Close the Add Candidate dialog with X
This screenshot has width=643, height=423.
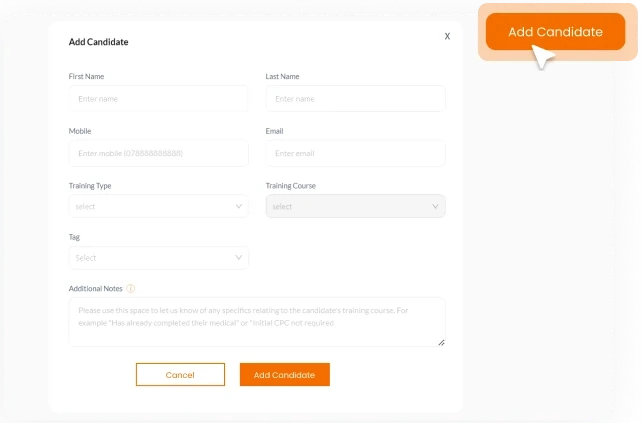pyautogui.click(x=447, y=36)
